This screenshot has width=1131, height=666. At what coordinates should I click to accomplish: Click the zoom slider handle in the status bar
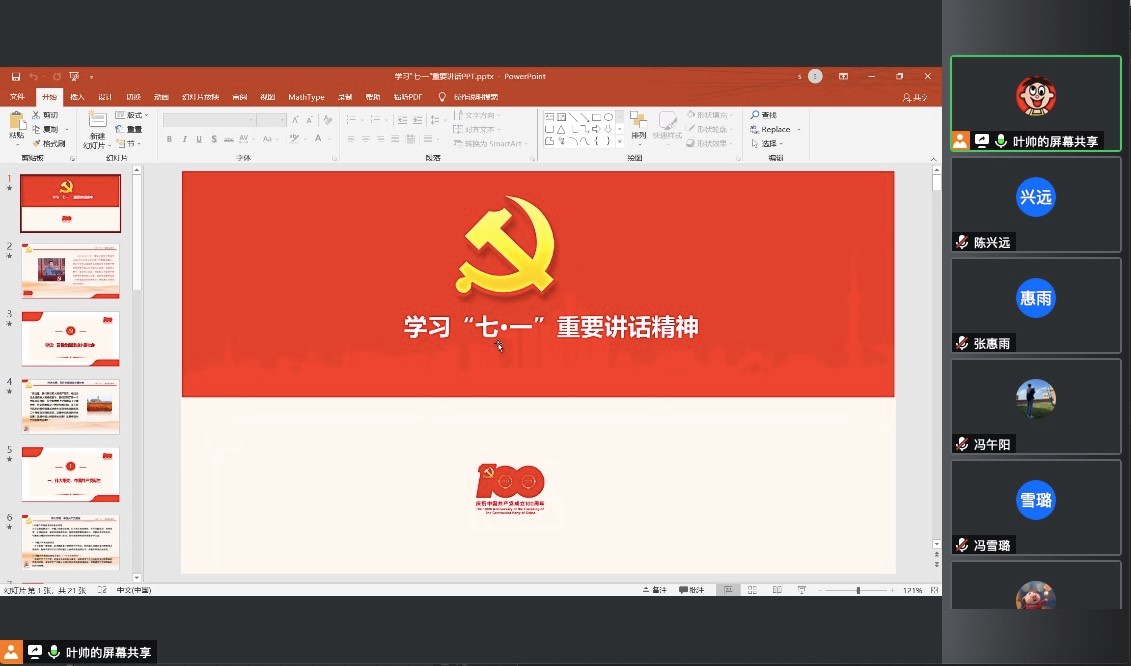858,590
